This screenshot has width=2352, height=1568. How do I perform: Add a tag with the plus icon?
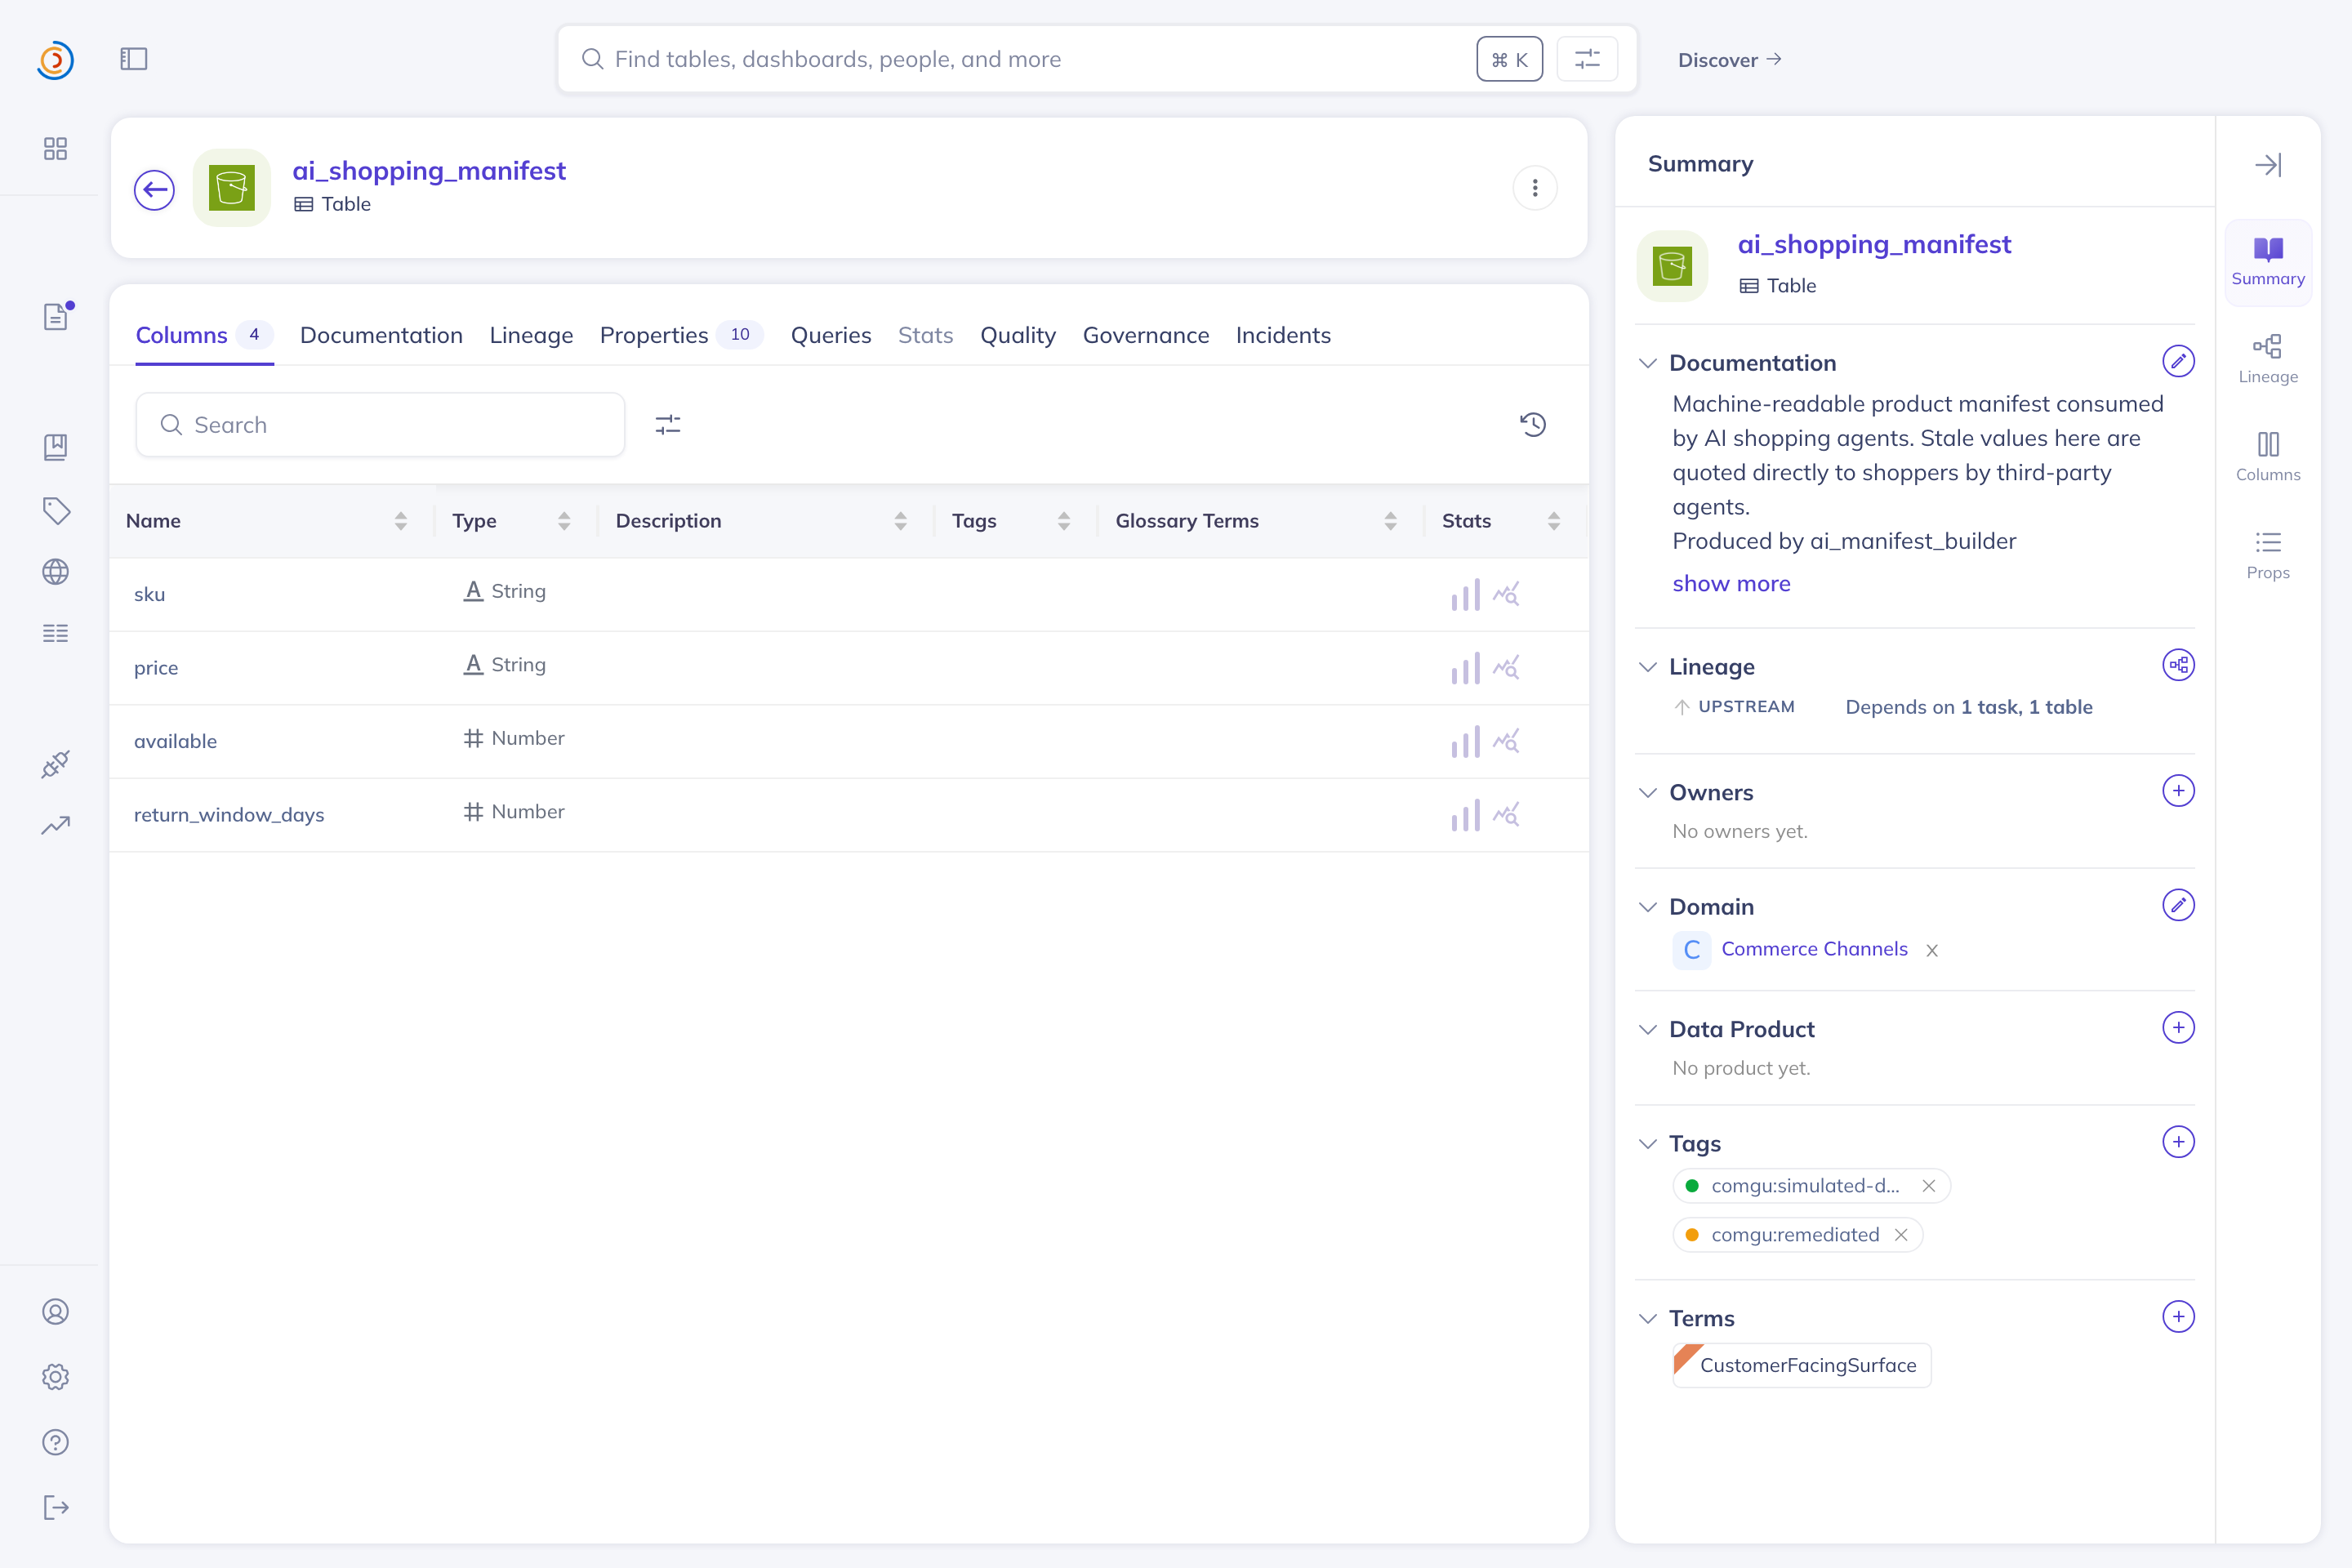coord(2178,1142)
